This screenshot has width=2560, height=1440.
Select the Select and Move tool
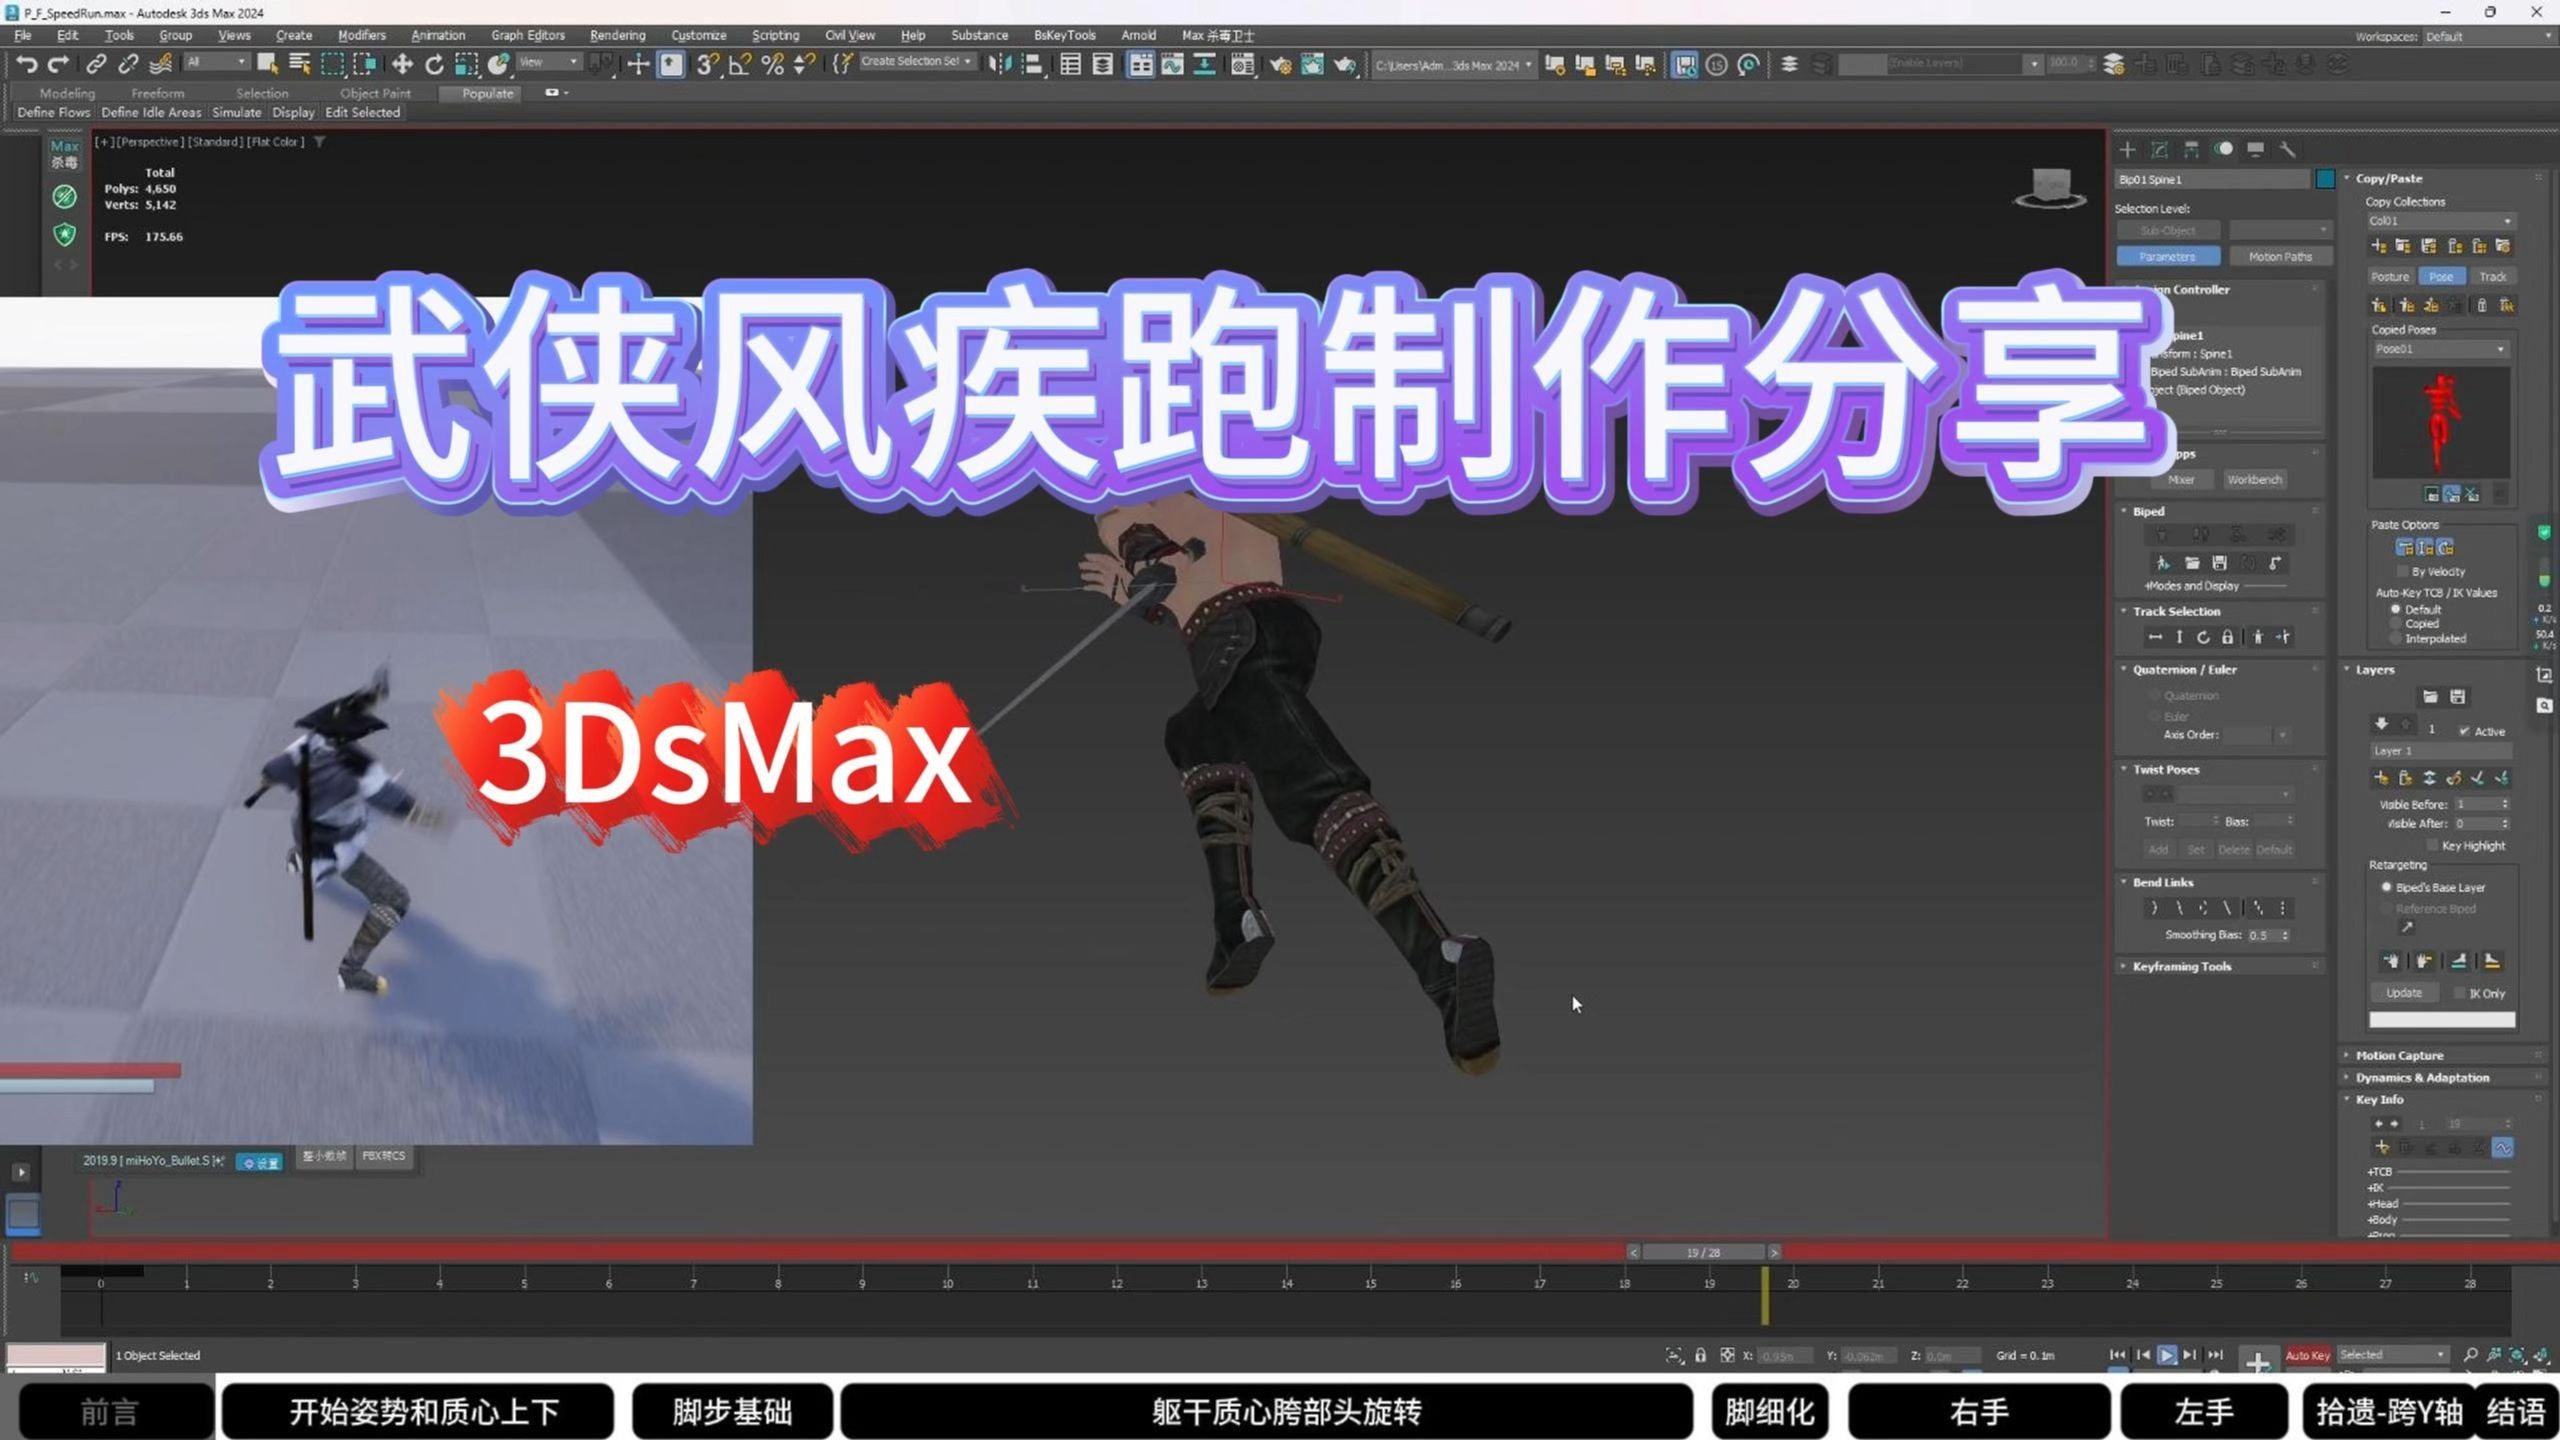point(402,65)
